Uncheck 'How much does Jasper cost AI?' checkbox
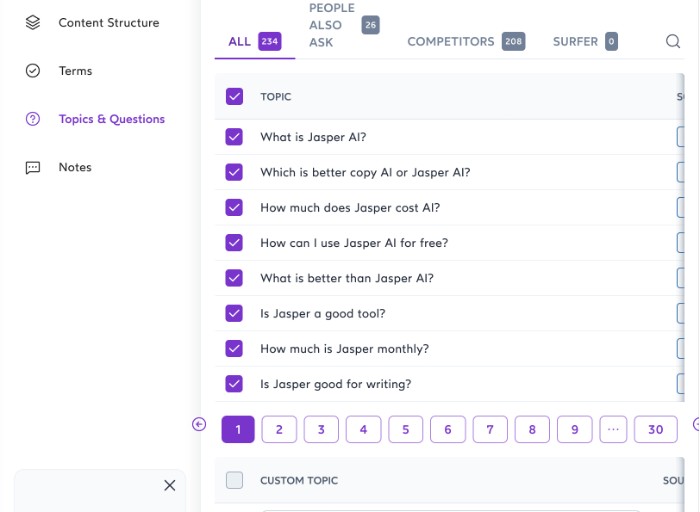This screenshot has width=700, height=512. 234,207
